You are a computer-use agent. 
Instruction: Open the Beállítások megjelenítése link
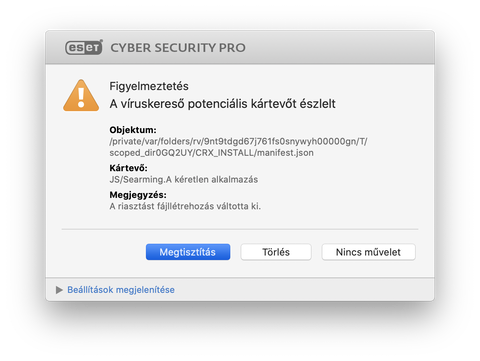pyautogui.click(x=121, y=290)
